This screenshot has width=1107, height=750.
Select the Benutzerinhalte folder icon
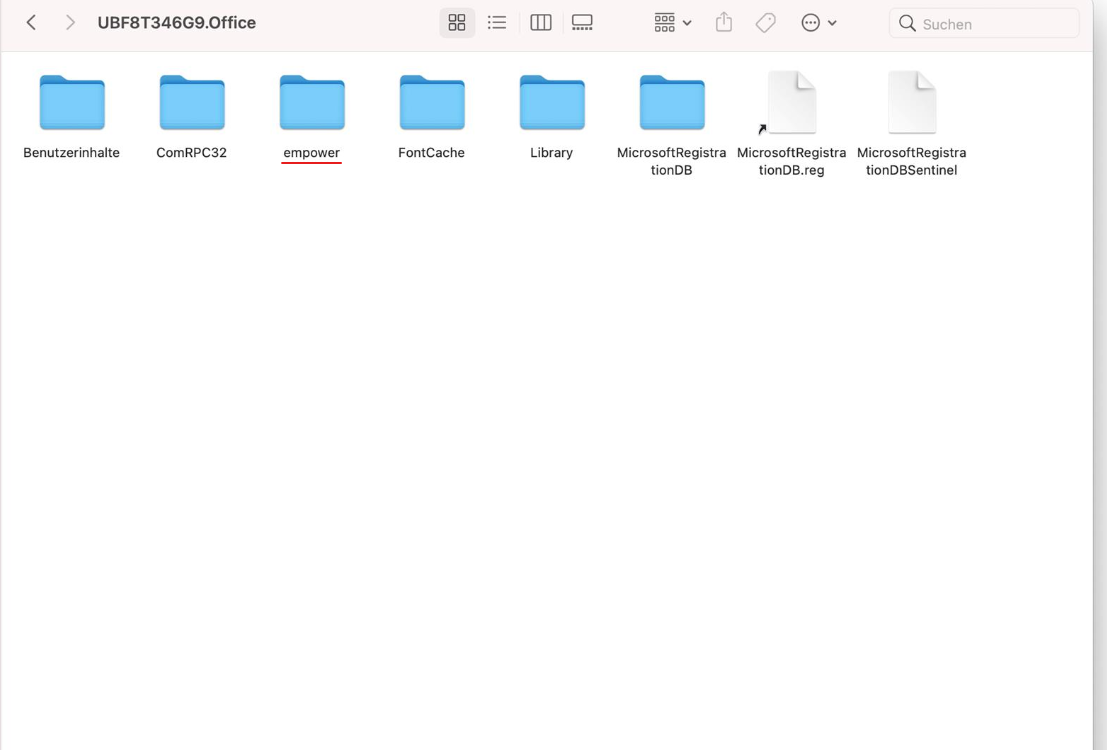72,102
